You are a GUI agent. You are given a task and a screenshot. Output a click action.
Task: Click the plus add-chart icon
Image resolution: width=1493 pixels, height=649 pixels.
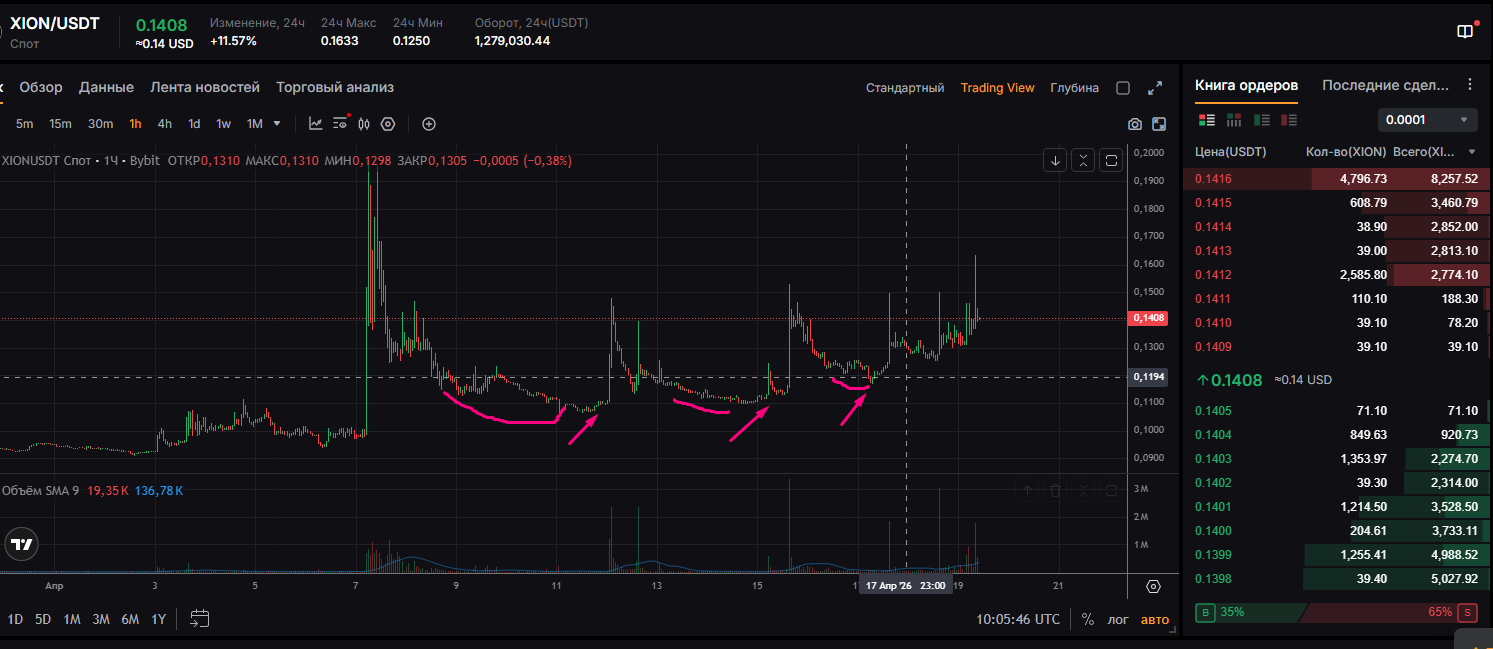429,124
